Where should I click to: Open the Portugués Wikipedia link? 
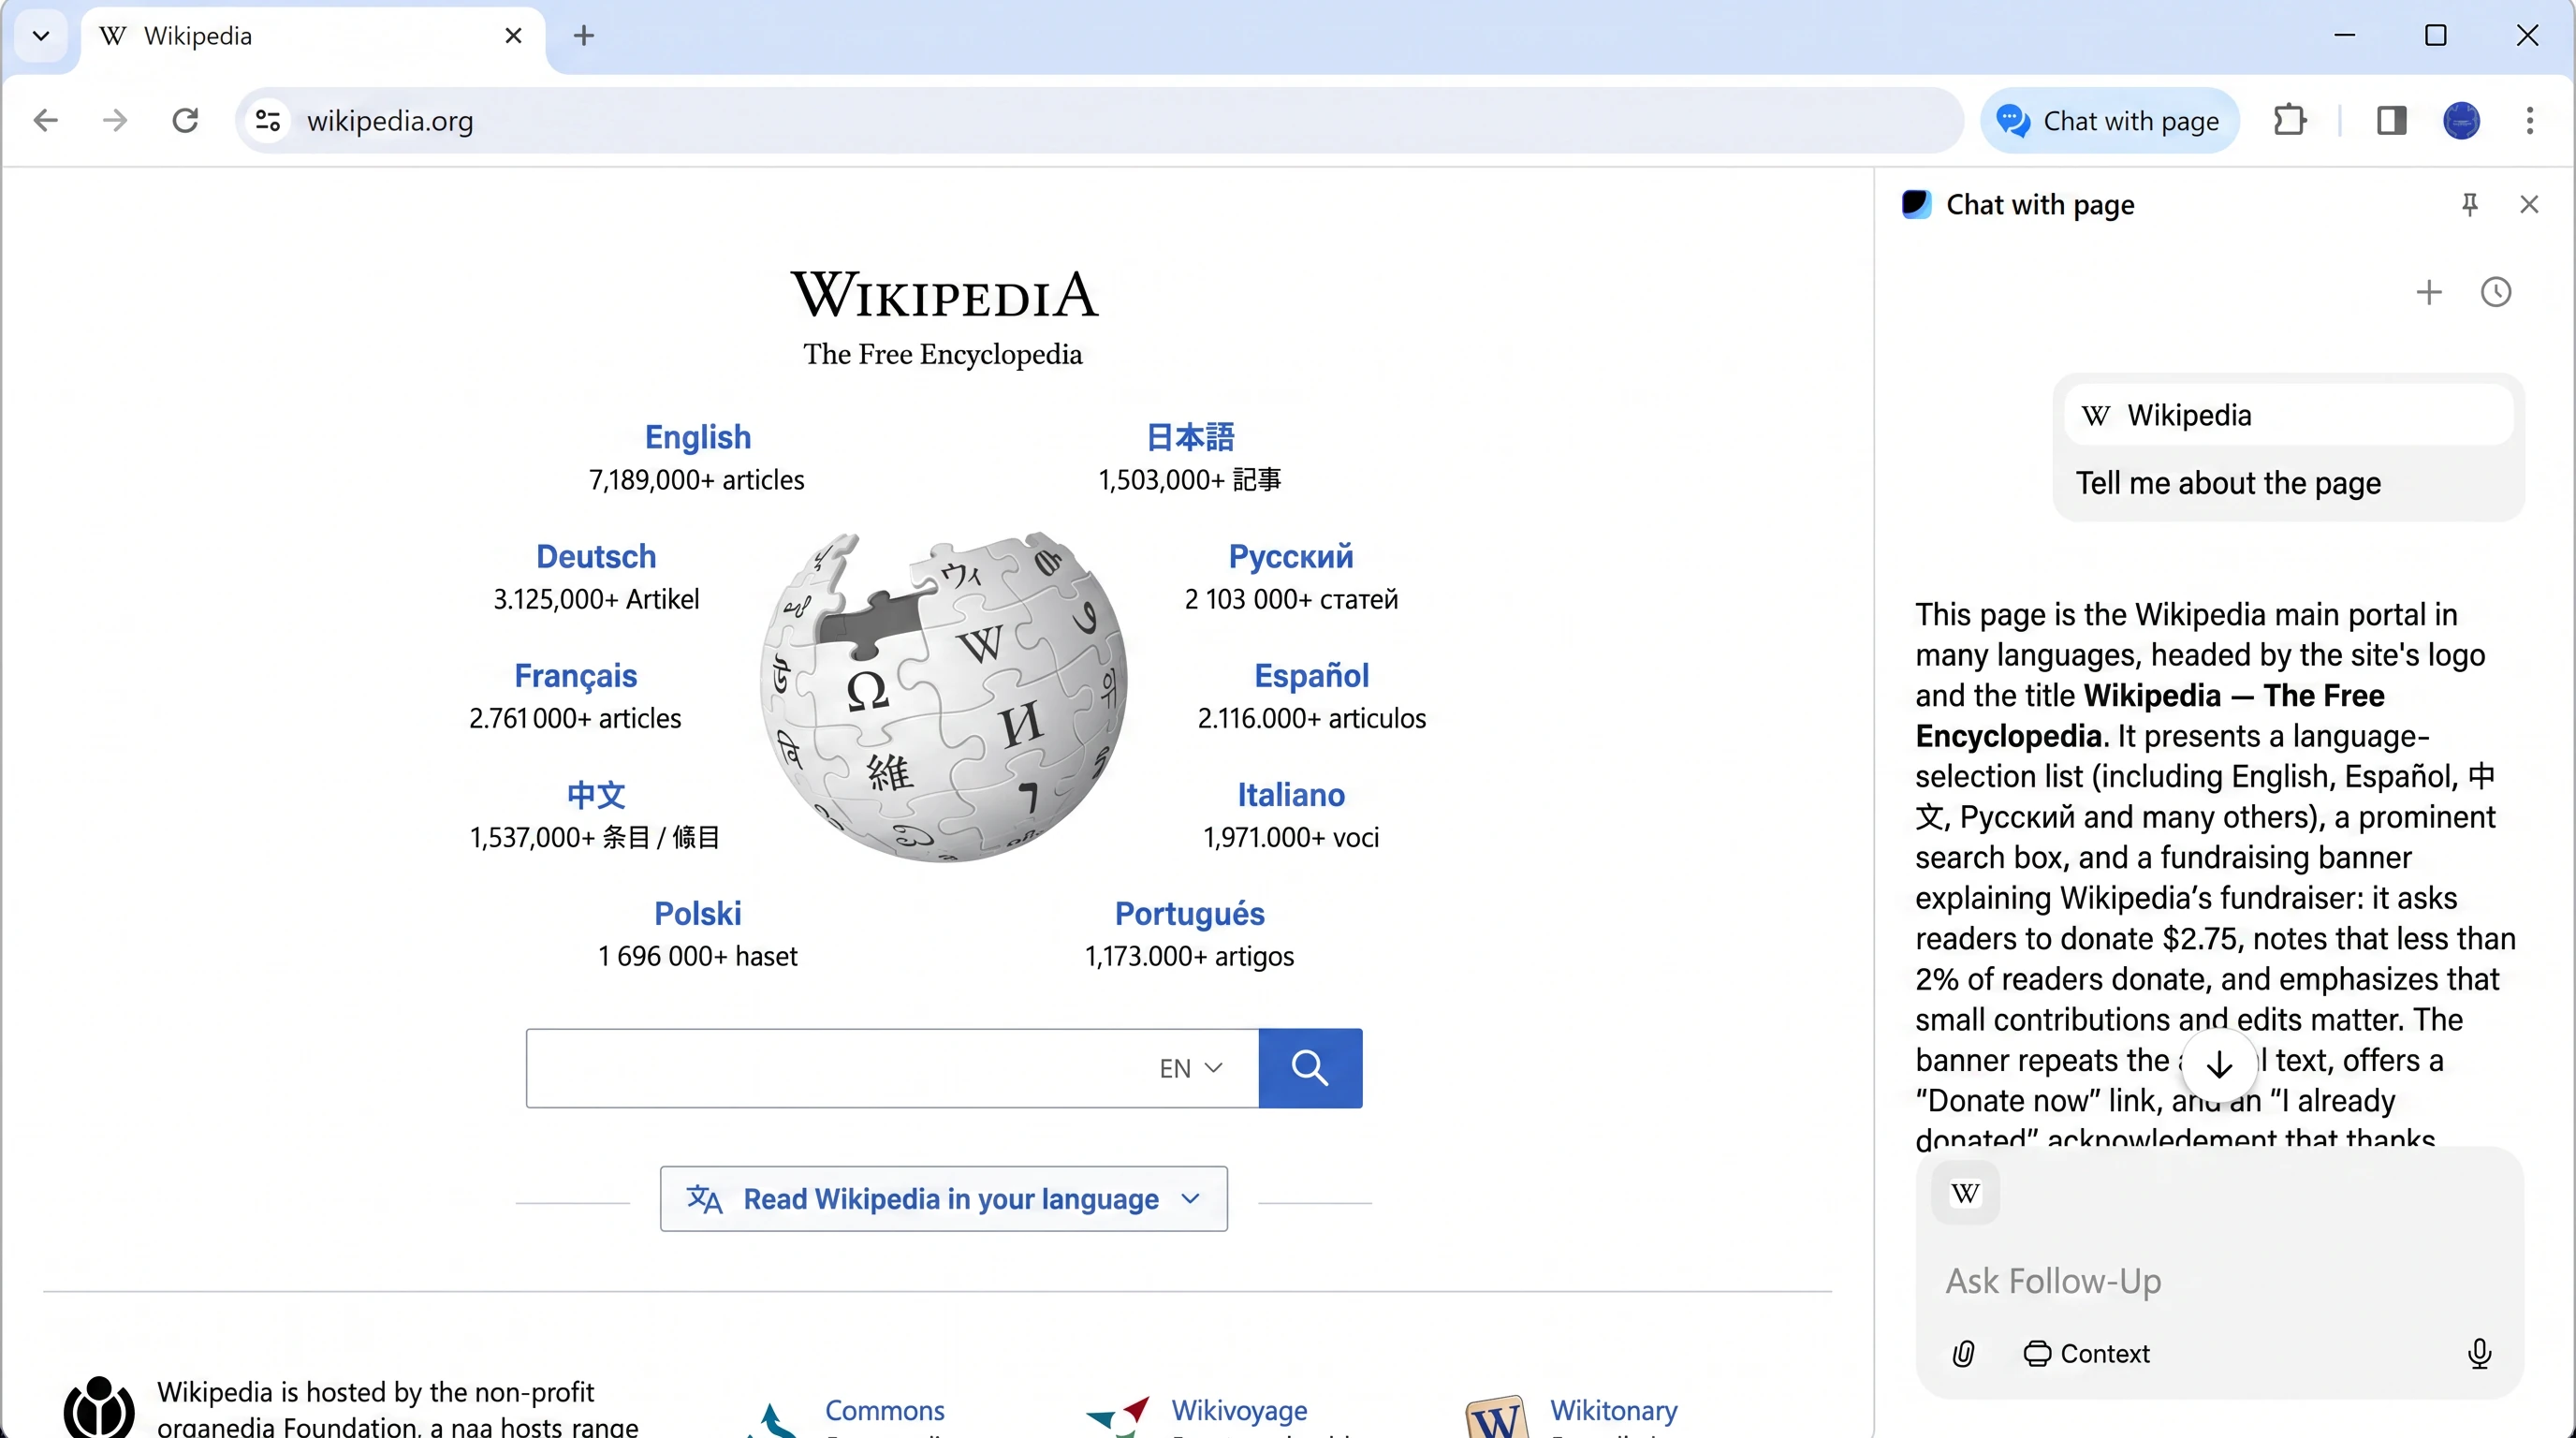pyautogui.click(x=1189, y=914)
